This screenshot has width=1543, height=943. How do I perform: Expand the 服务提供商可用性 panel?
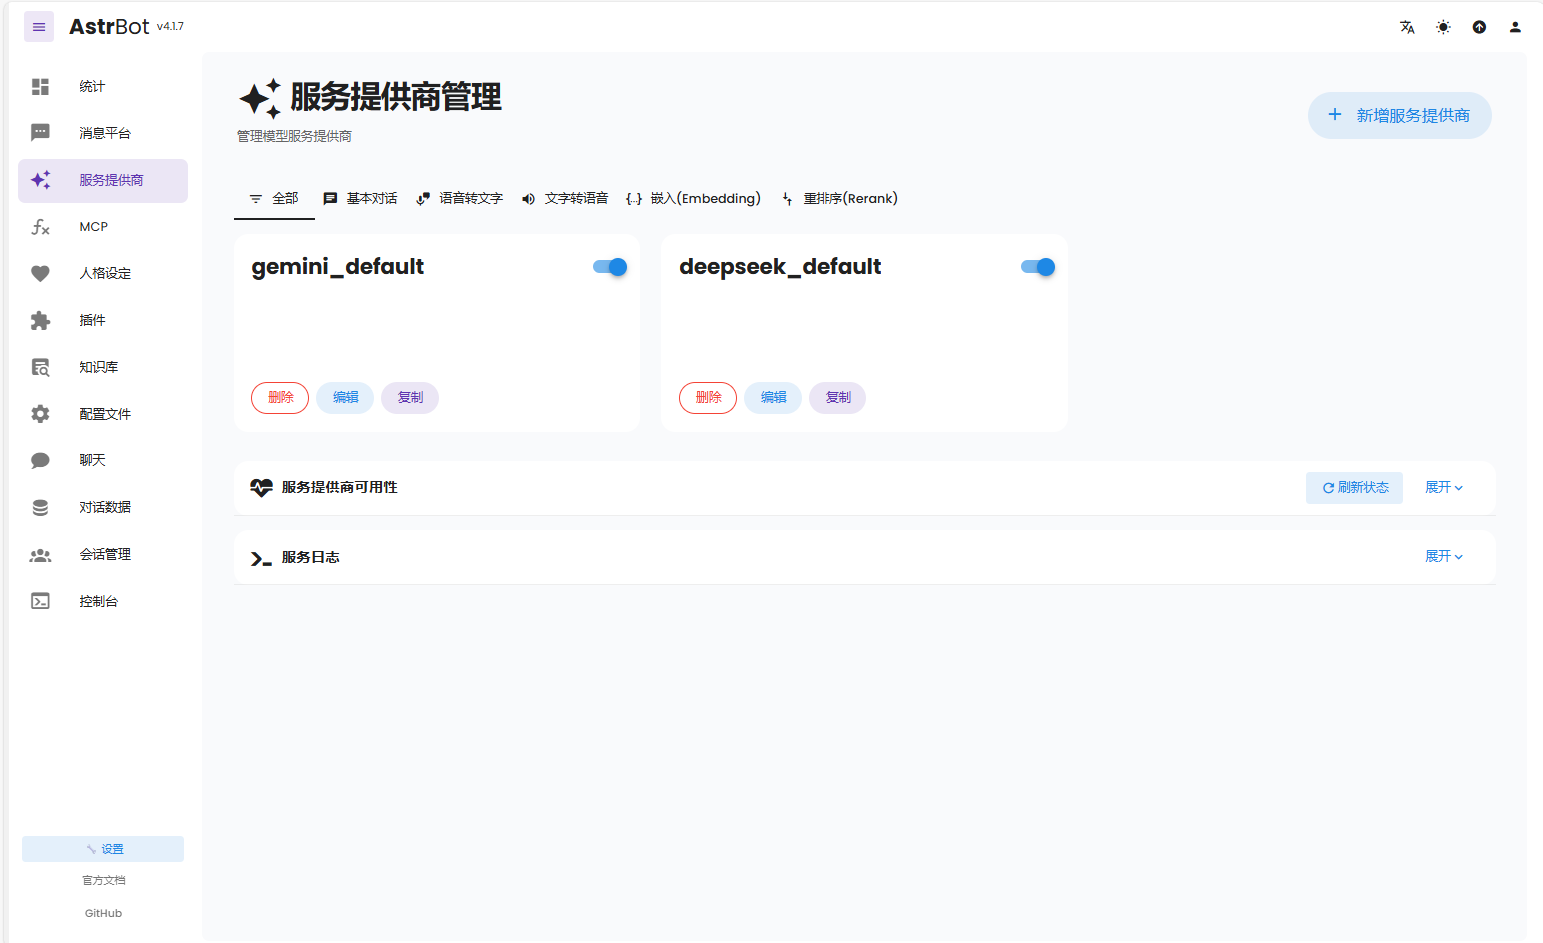click(1444, 487)
